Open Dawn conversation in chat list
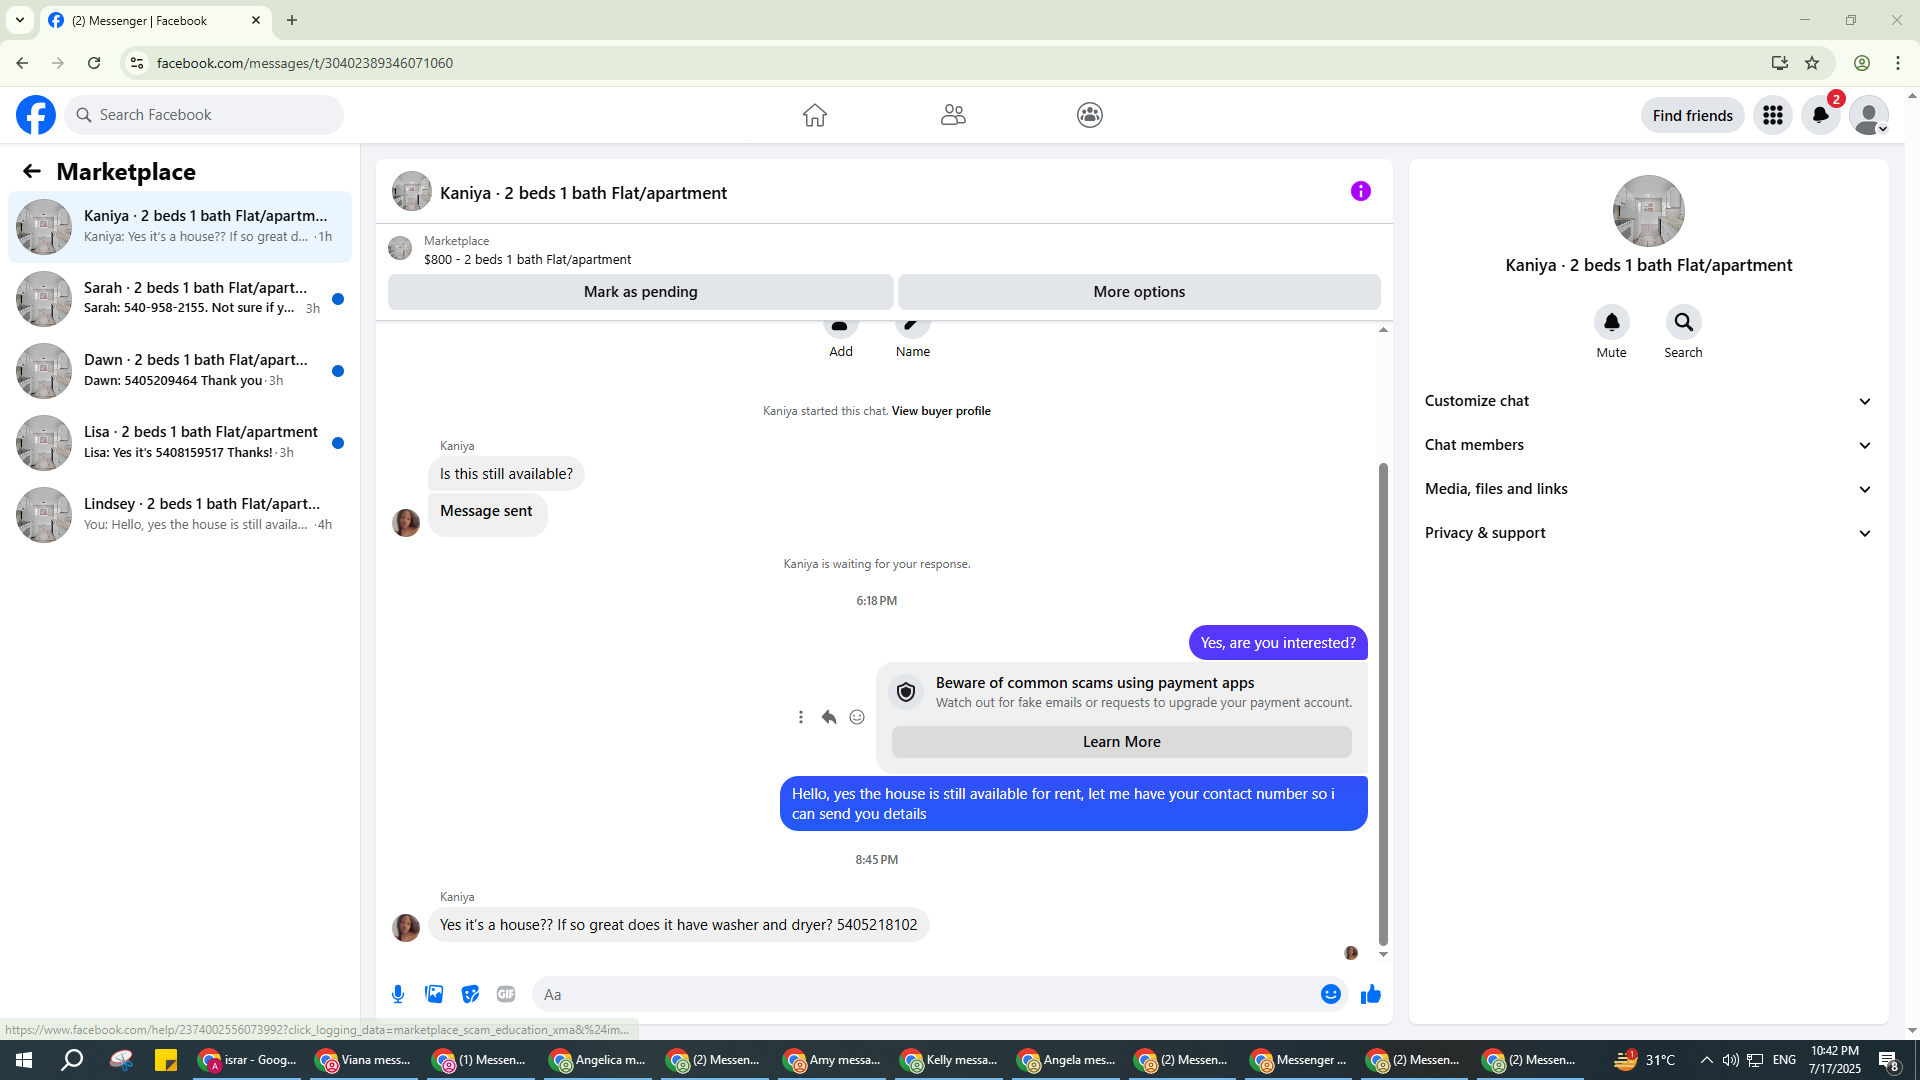 [x=180, y=371]
